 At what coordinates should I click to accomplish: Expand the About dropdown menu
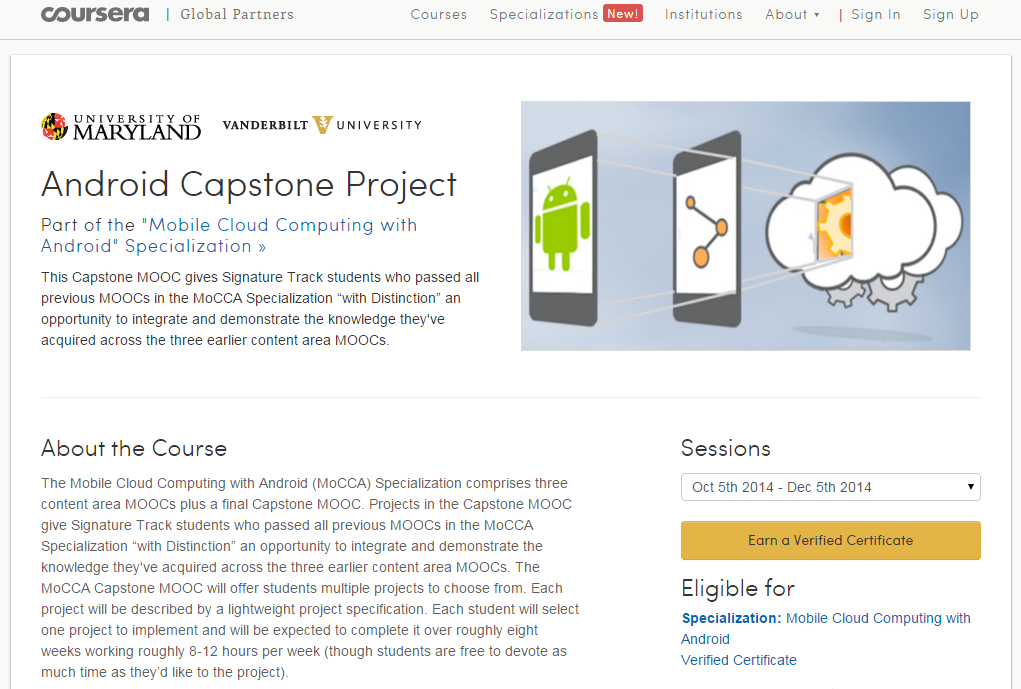tap(792, 15)
